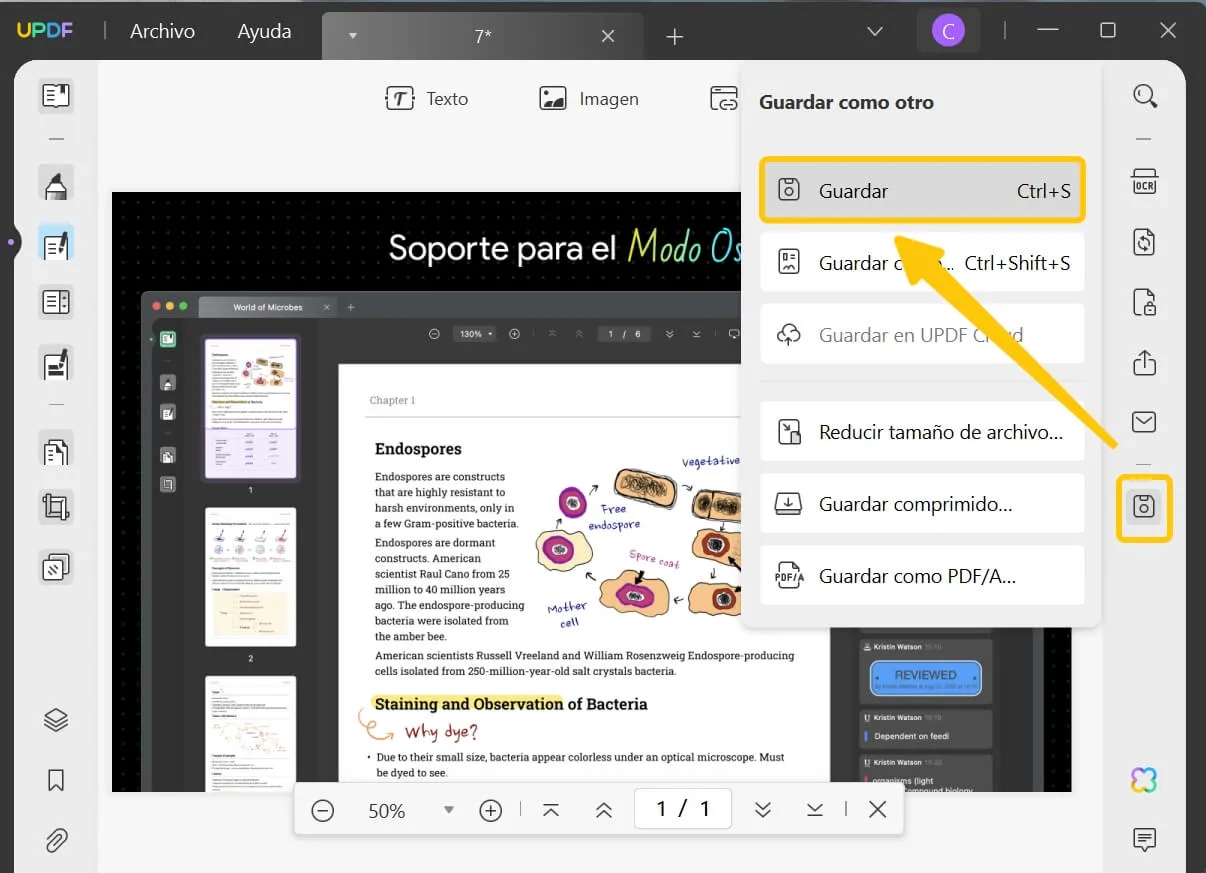Open the tab list dropdown arrow on tab 7*

point(352,36)
